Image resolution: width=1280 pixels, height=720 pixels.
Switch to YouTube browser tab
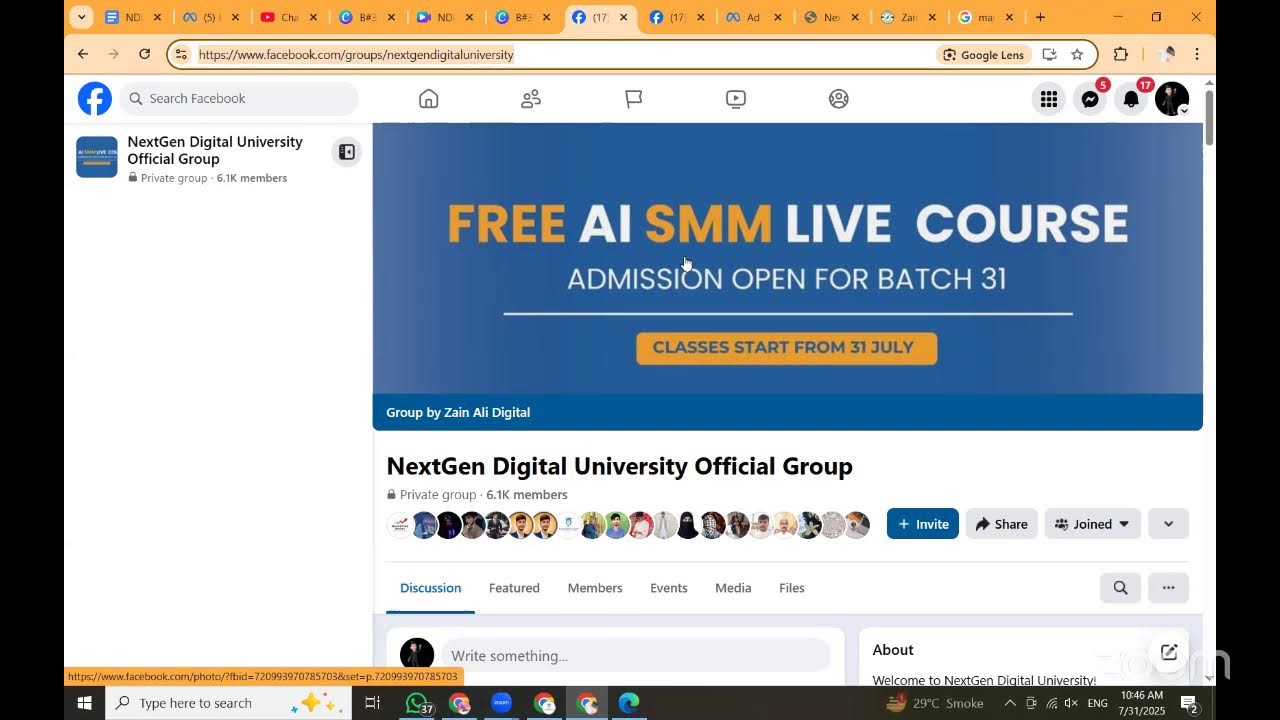coord(290,17)
